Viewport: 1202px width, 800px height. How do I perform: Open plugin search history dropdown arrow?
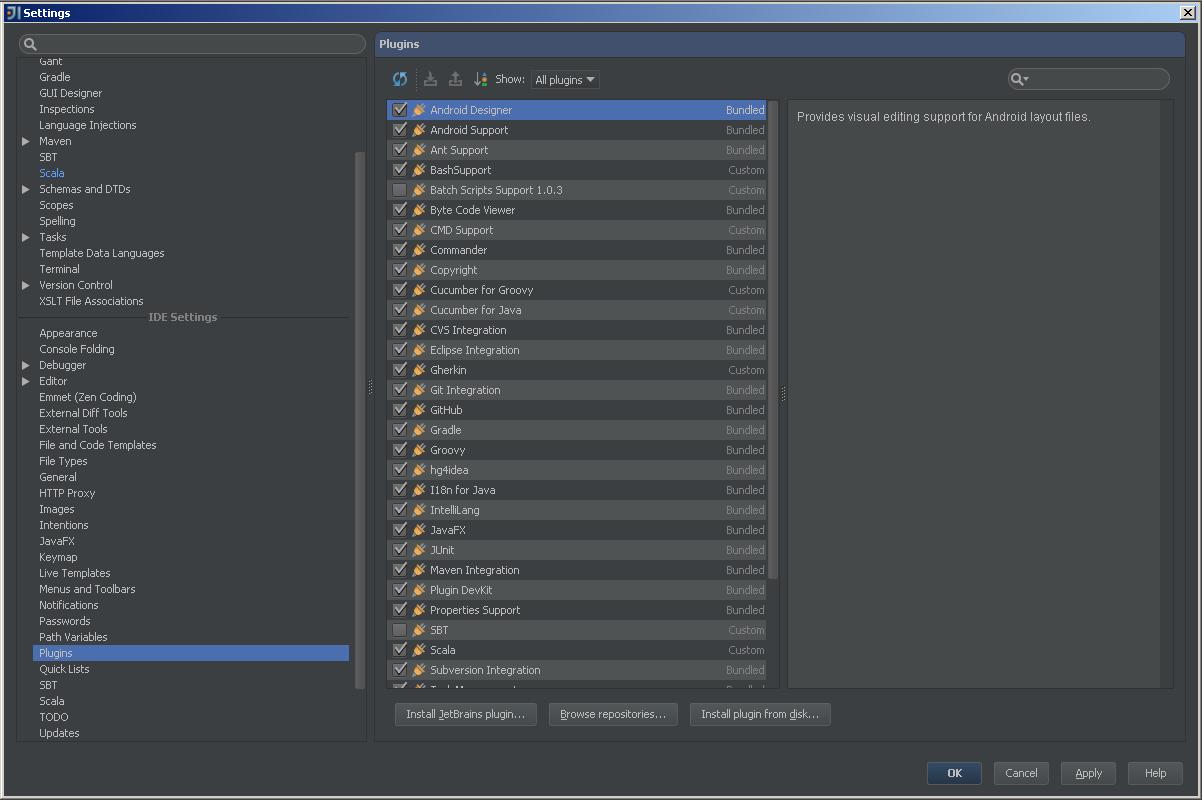(1027, 79)
